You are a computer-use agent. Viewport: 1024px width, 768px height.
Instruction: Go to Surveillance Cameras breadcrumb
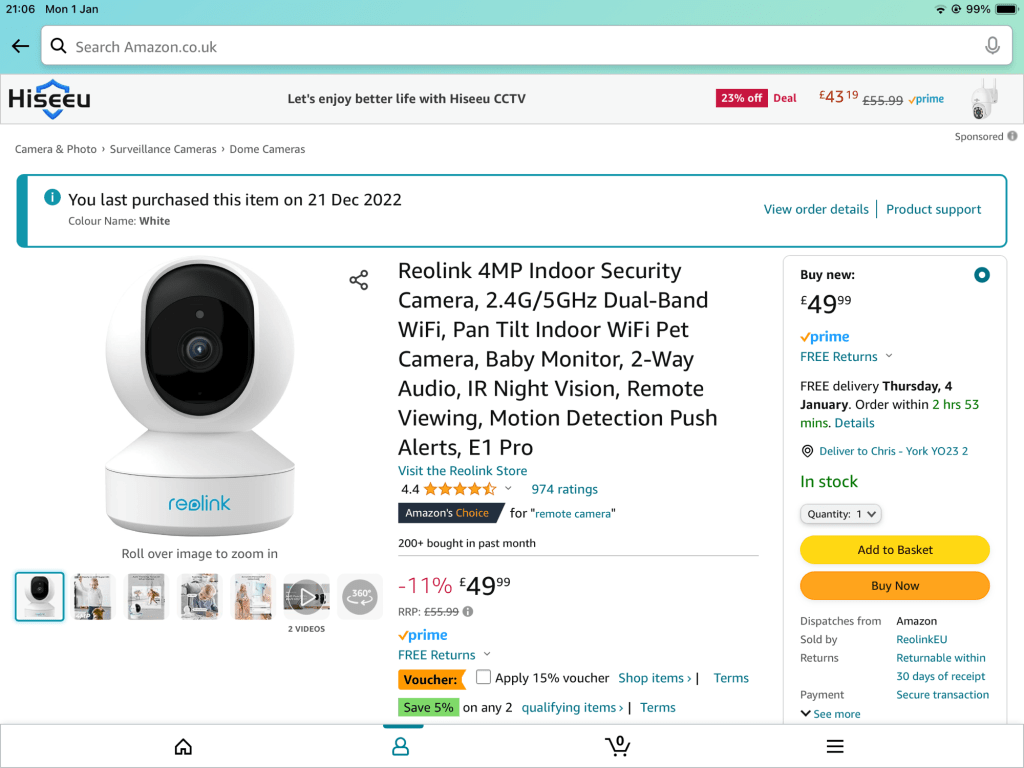click(x=163, y=149)
